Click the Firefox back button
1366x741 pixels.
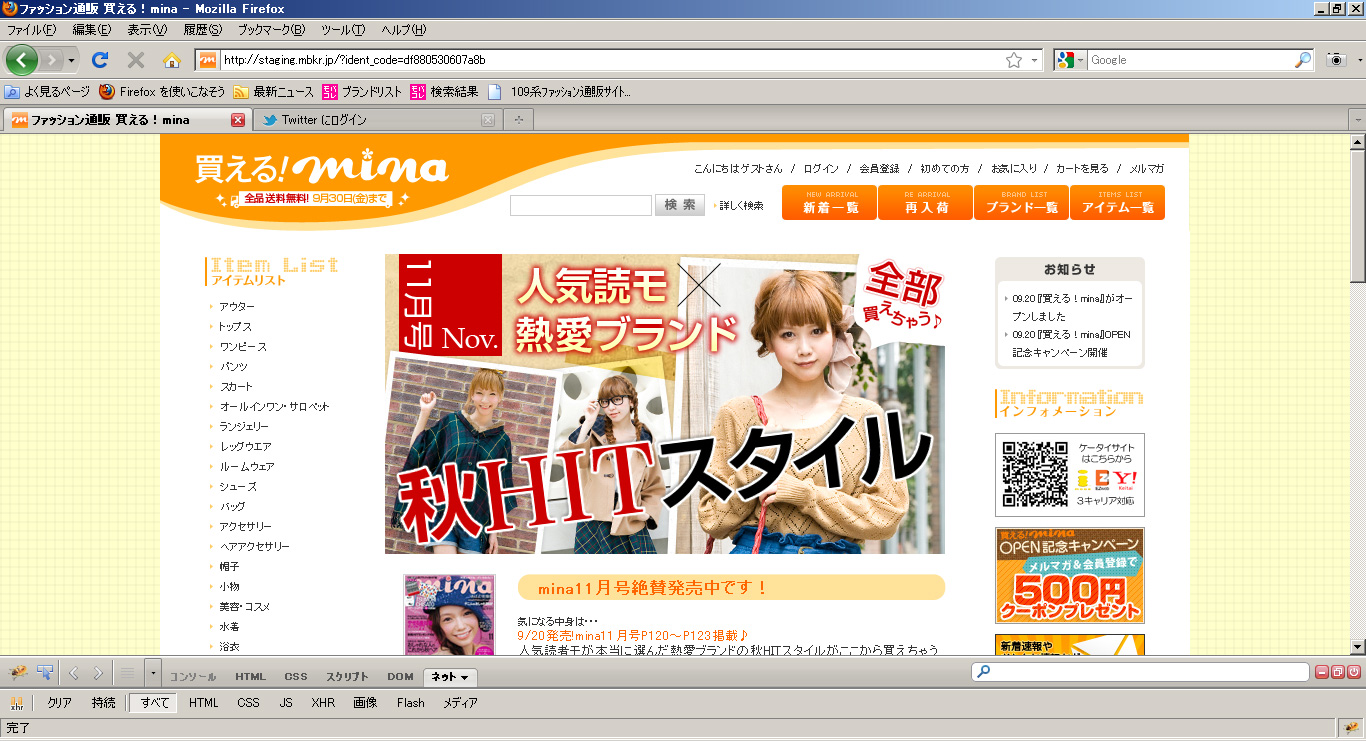point(22,60)
